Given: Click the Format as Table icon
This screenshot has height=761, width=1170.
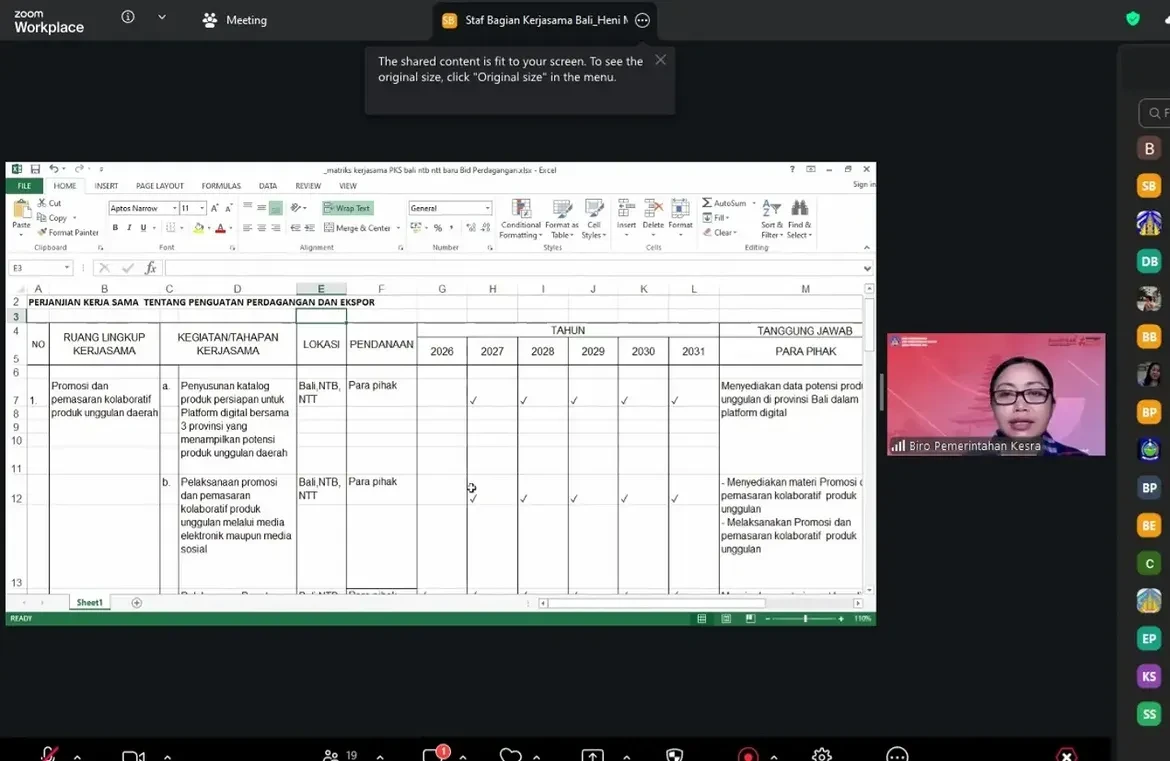Looking at the screenshot, I should [x=562, y=209].
